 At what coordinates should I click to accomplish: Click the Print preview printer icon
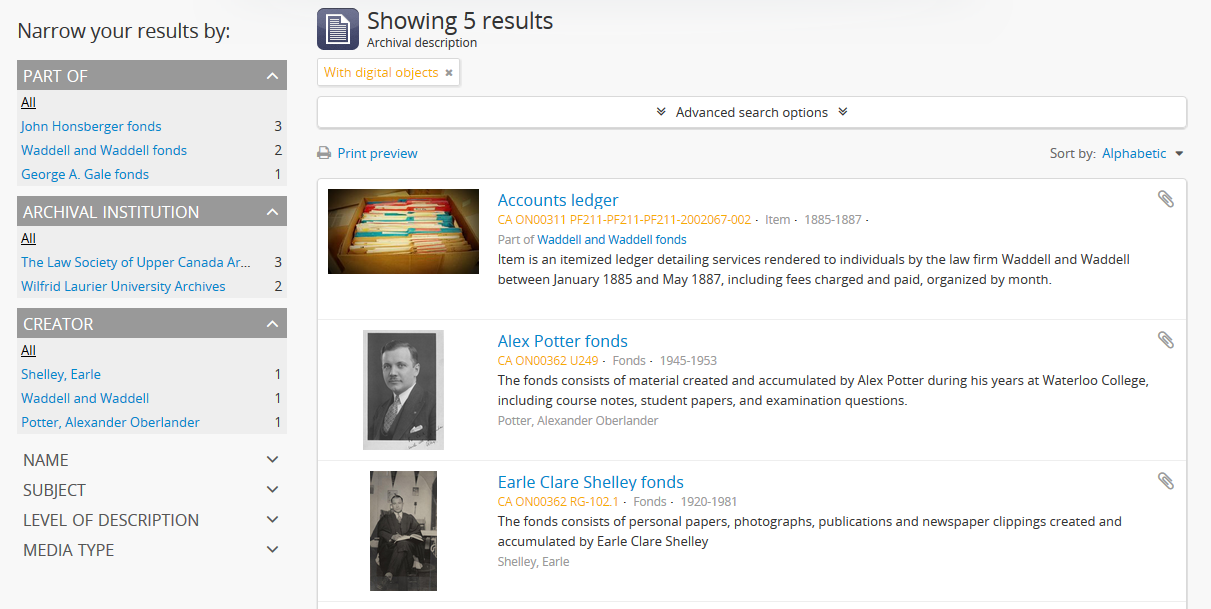click(x=324, y=154)
